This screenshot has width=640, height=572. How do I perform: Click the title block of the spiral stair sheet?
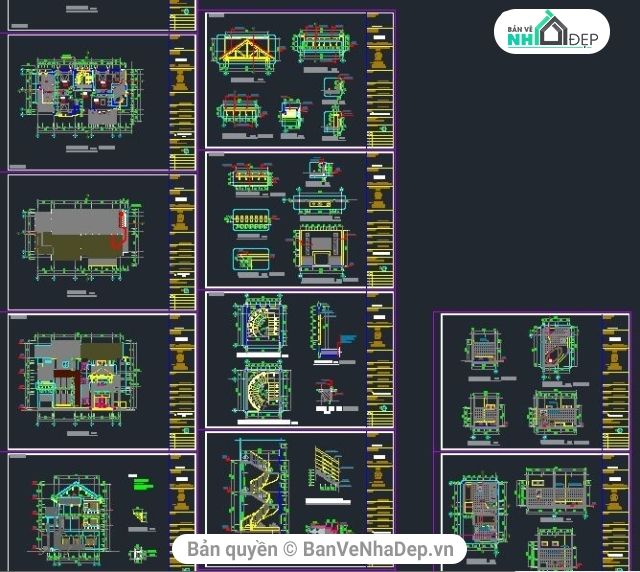(380, 358)
